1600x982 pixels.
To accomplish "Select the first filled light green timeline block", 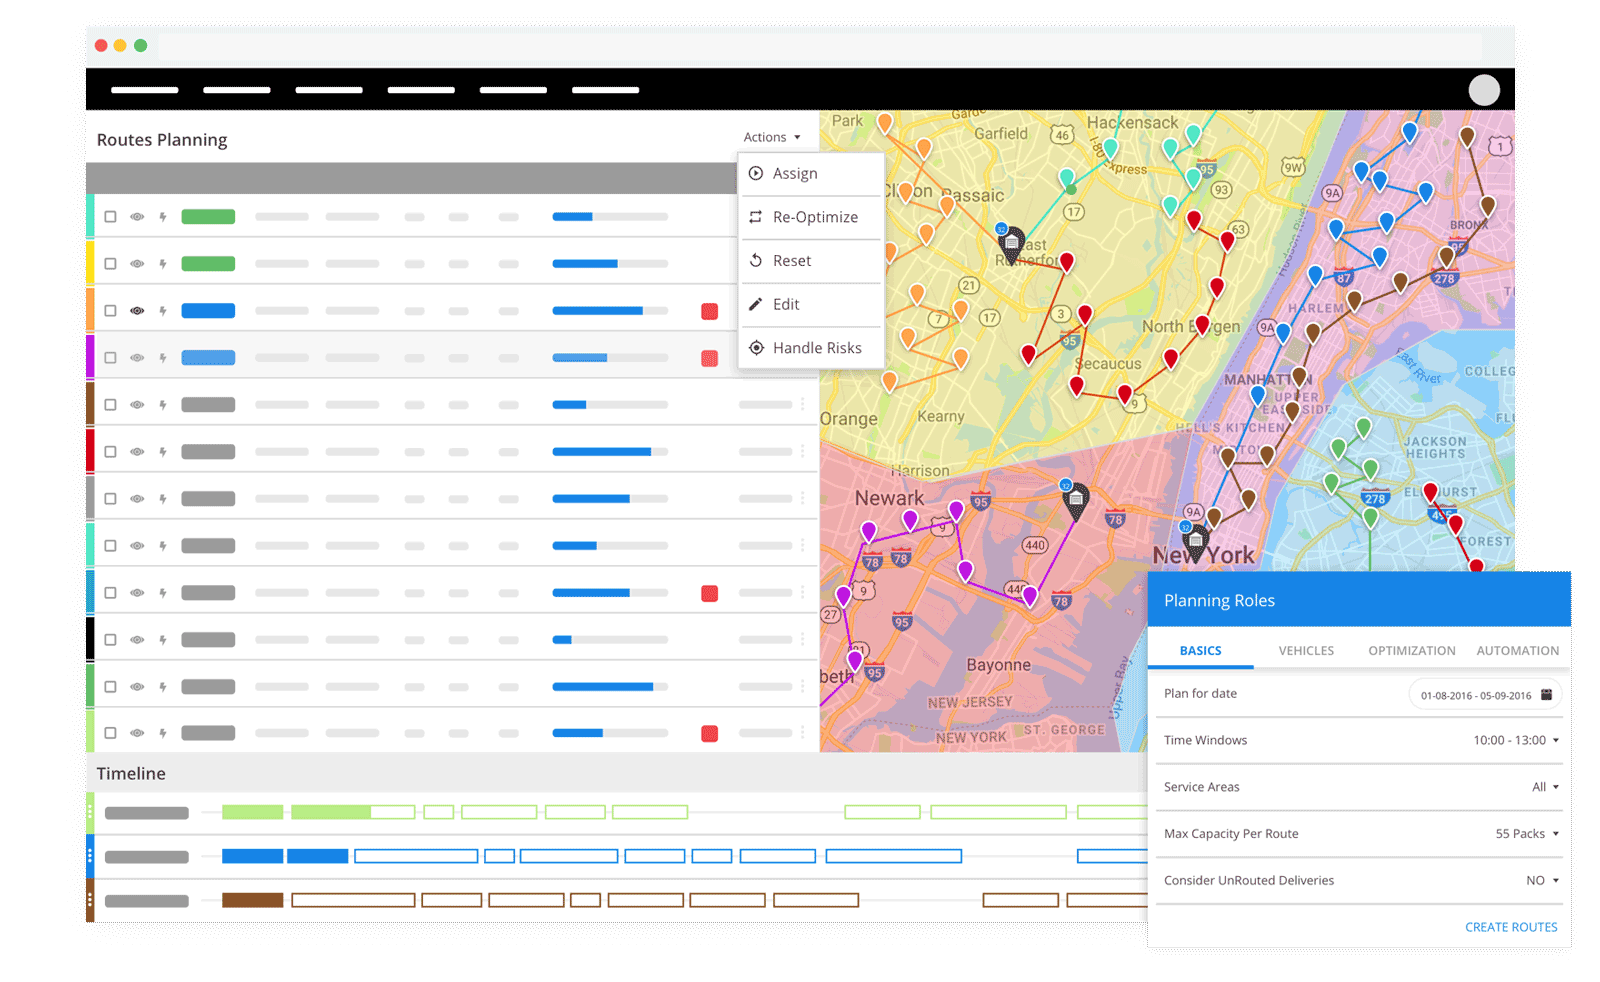I will [252, 812].
